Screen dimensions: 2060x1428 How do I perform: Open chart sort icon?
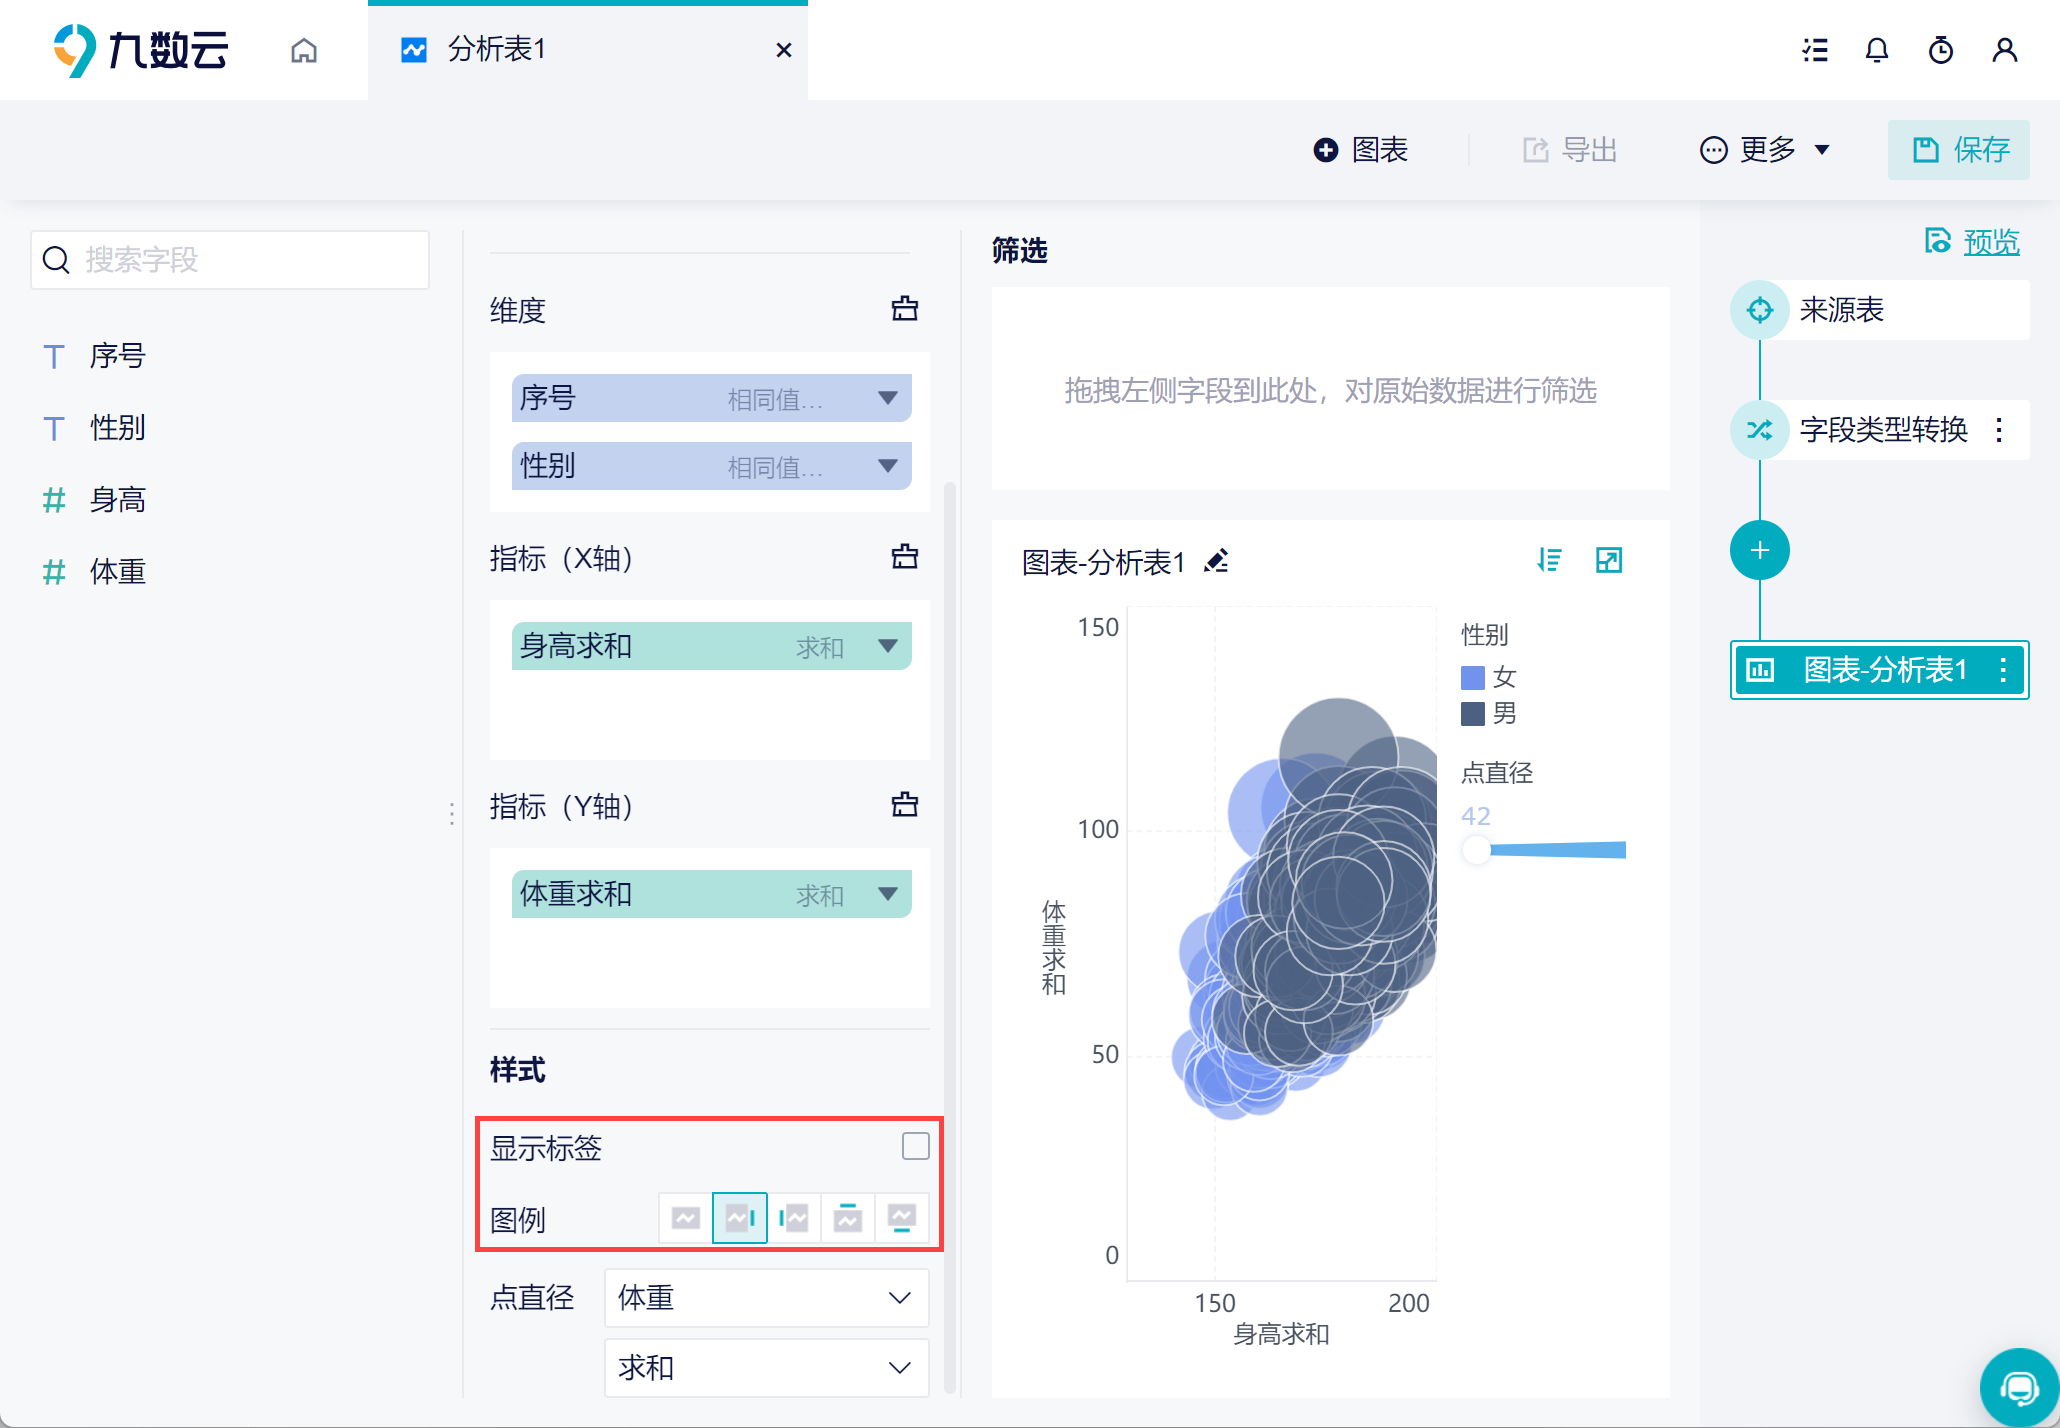point(1549,560)
